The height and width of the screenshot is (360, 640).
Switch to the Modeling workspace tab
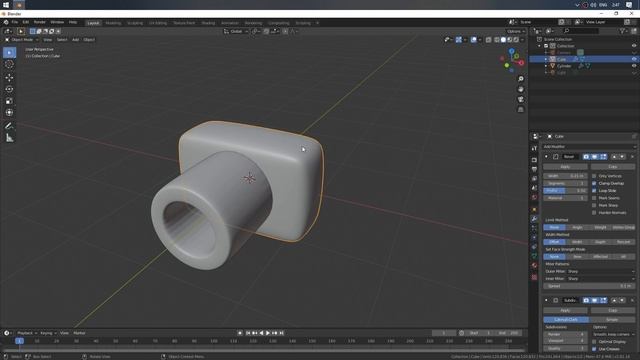coord(113,23)
